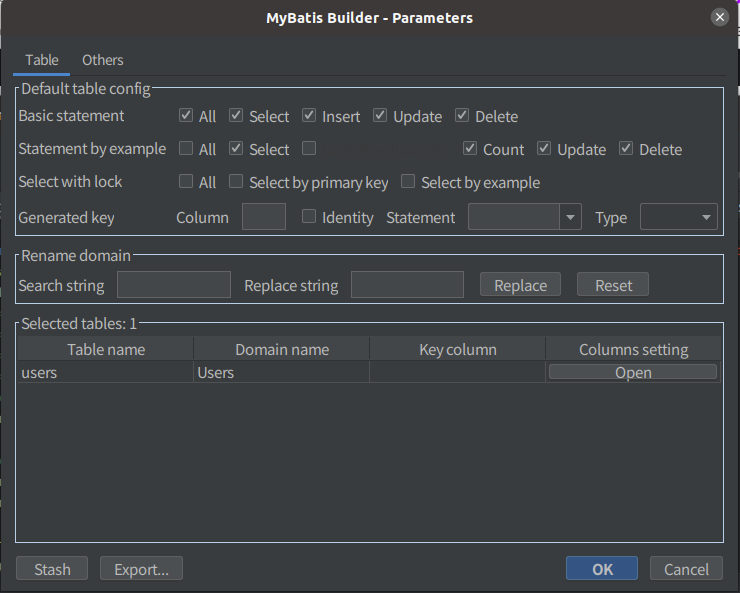This screenshot has width=740, height=593.
Task: Check the disabled checkbox after Select by example row
Action: click(309, 149)
